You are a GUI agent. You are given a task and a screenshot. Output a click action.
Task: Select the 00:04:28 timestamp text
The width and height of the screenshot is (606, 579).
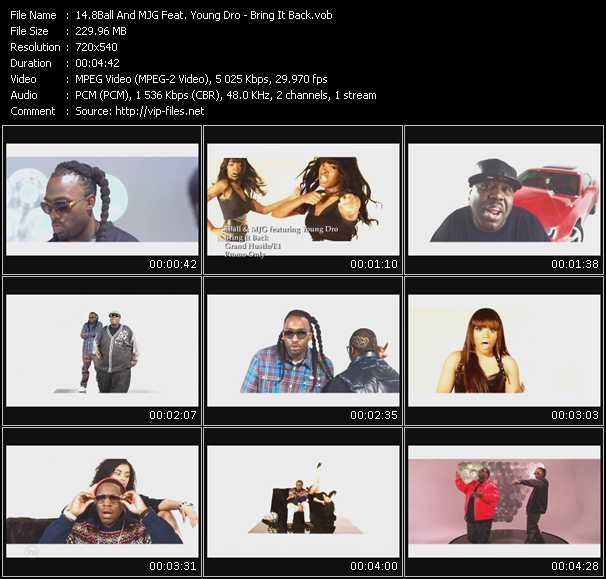tap(575, 566)
